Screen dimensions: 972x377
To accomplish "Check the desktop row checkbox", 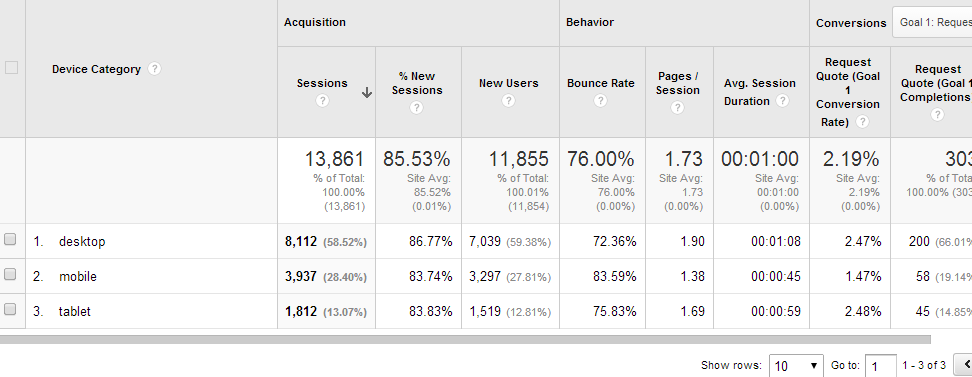I will coord(10,239).
